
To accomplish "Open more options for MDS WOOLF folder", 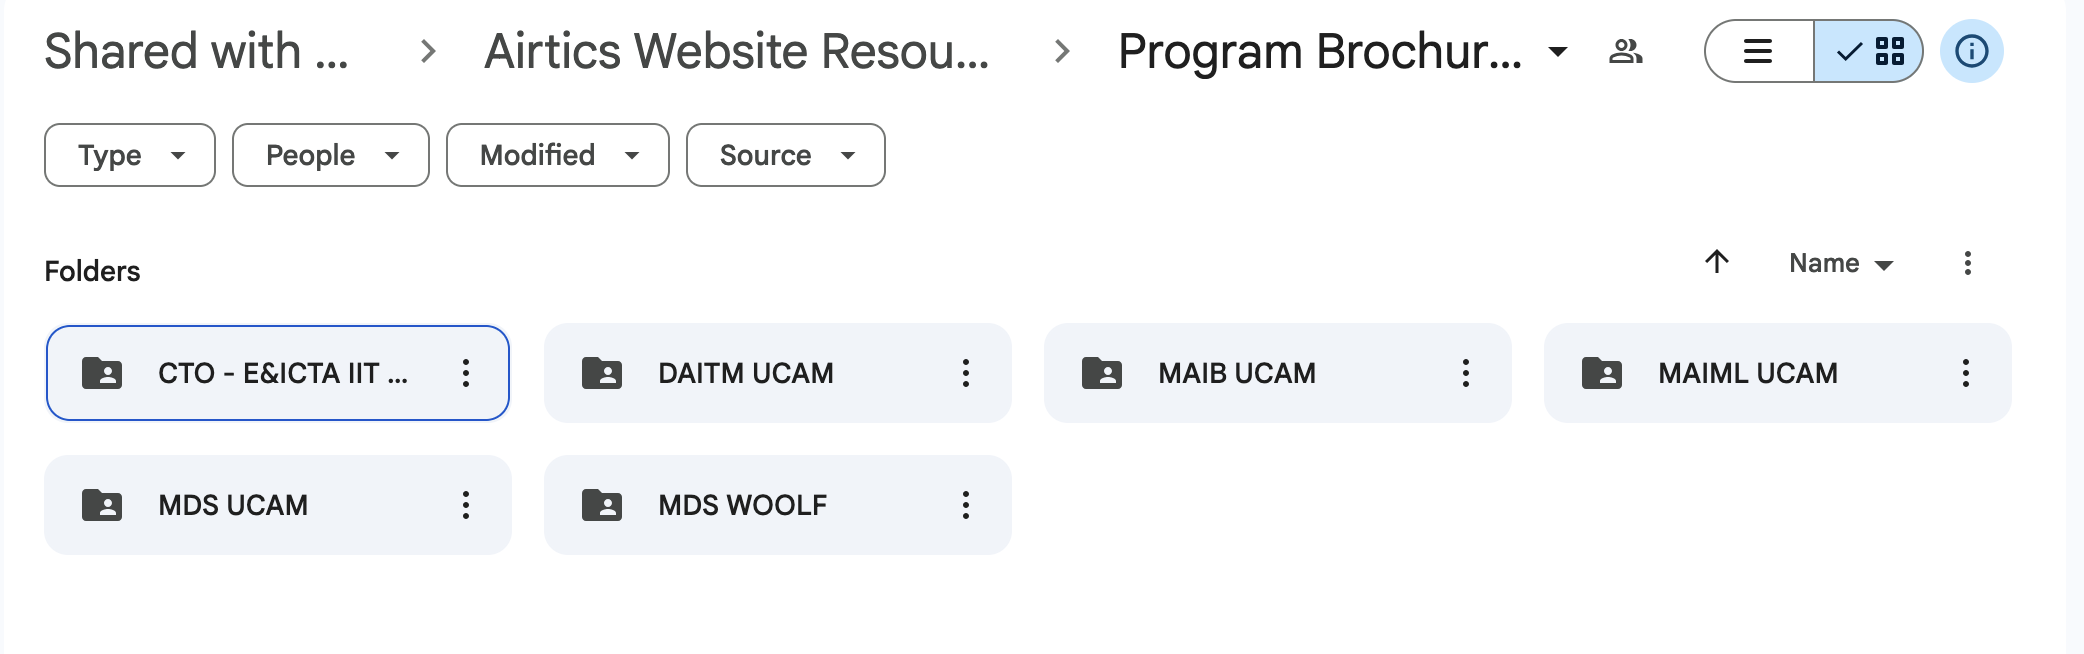I will coord(965,505).
